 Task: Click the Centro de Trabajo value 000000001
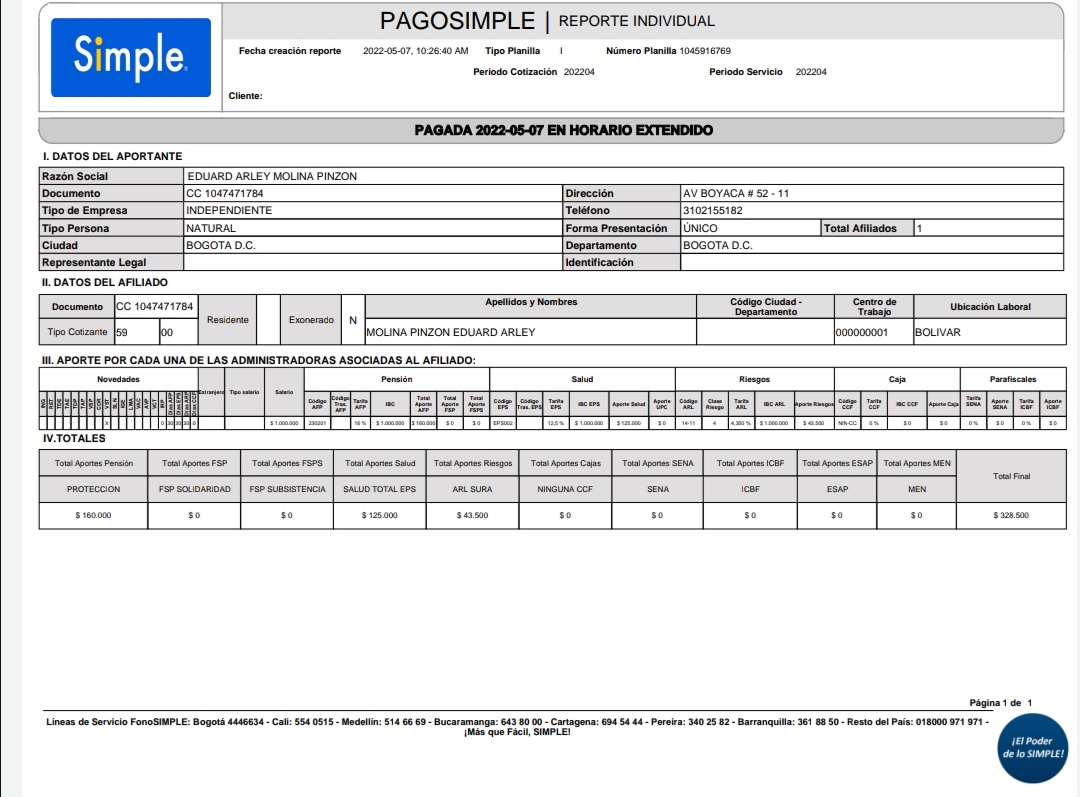pos(861,332)
